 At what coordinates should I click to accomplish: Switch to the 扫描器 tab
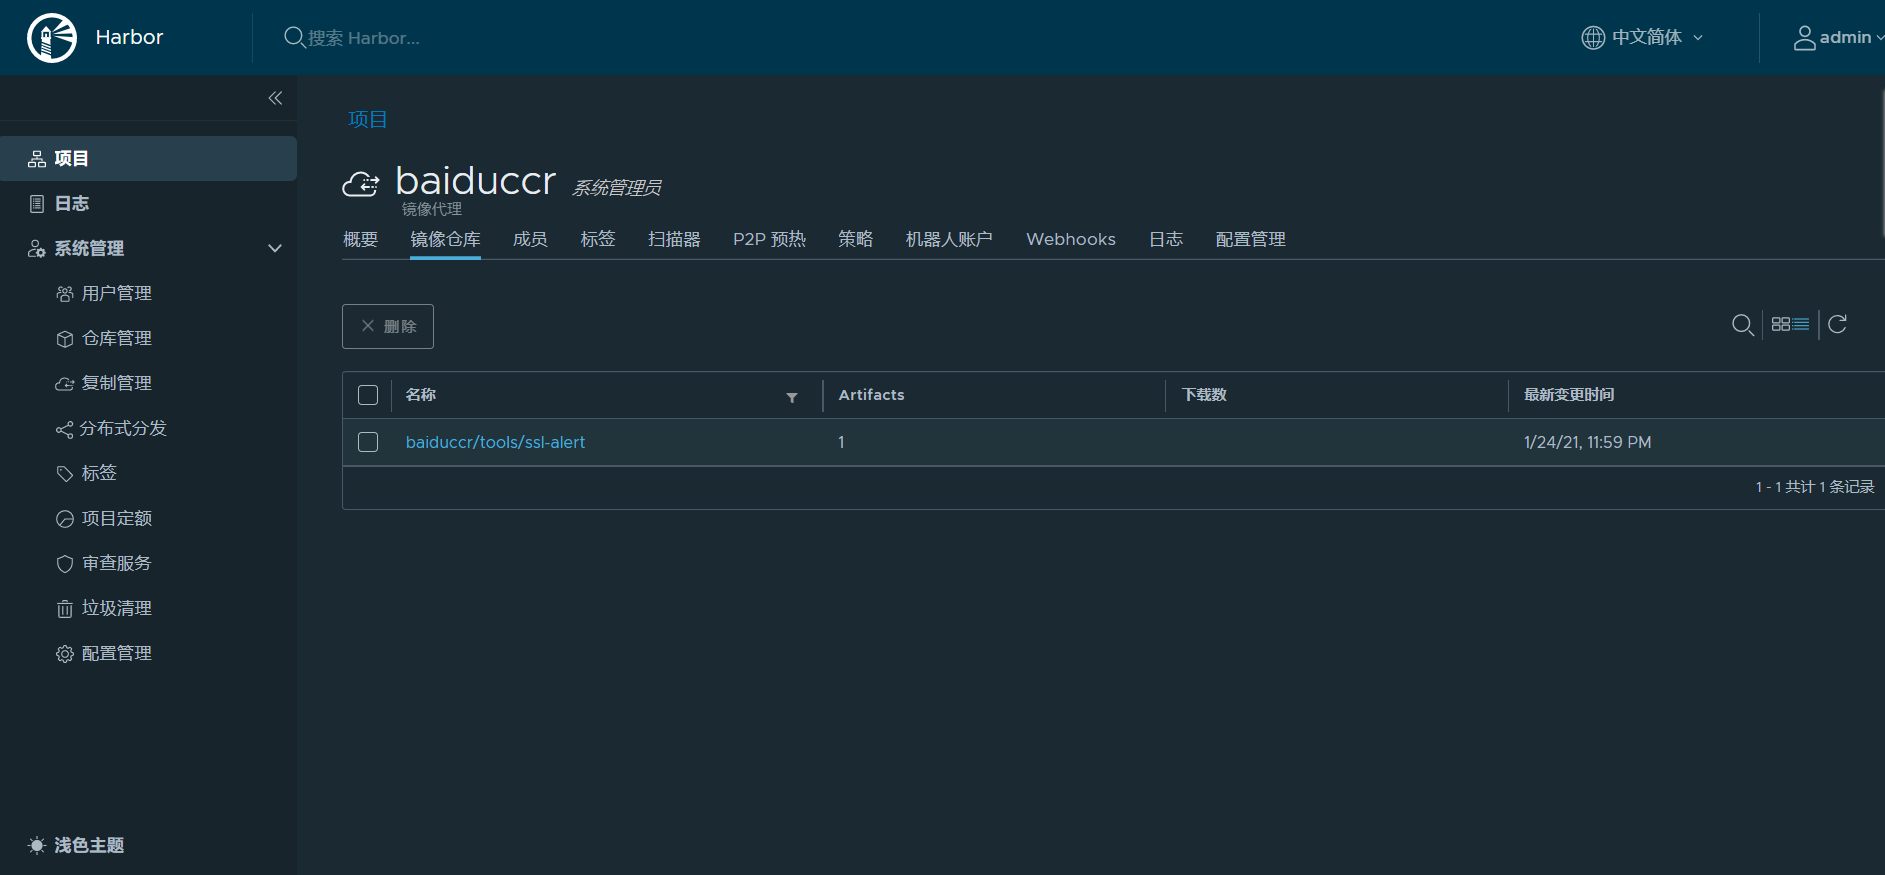pos(674,239)
